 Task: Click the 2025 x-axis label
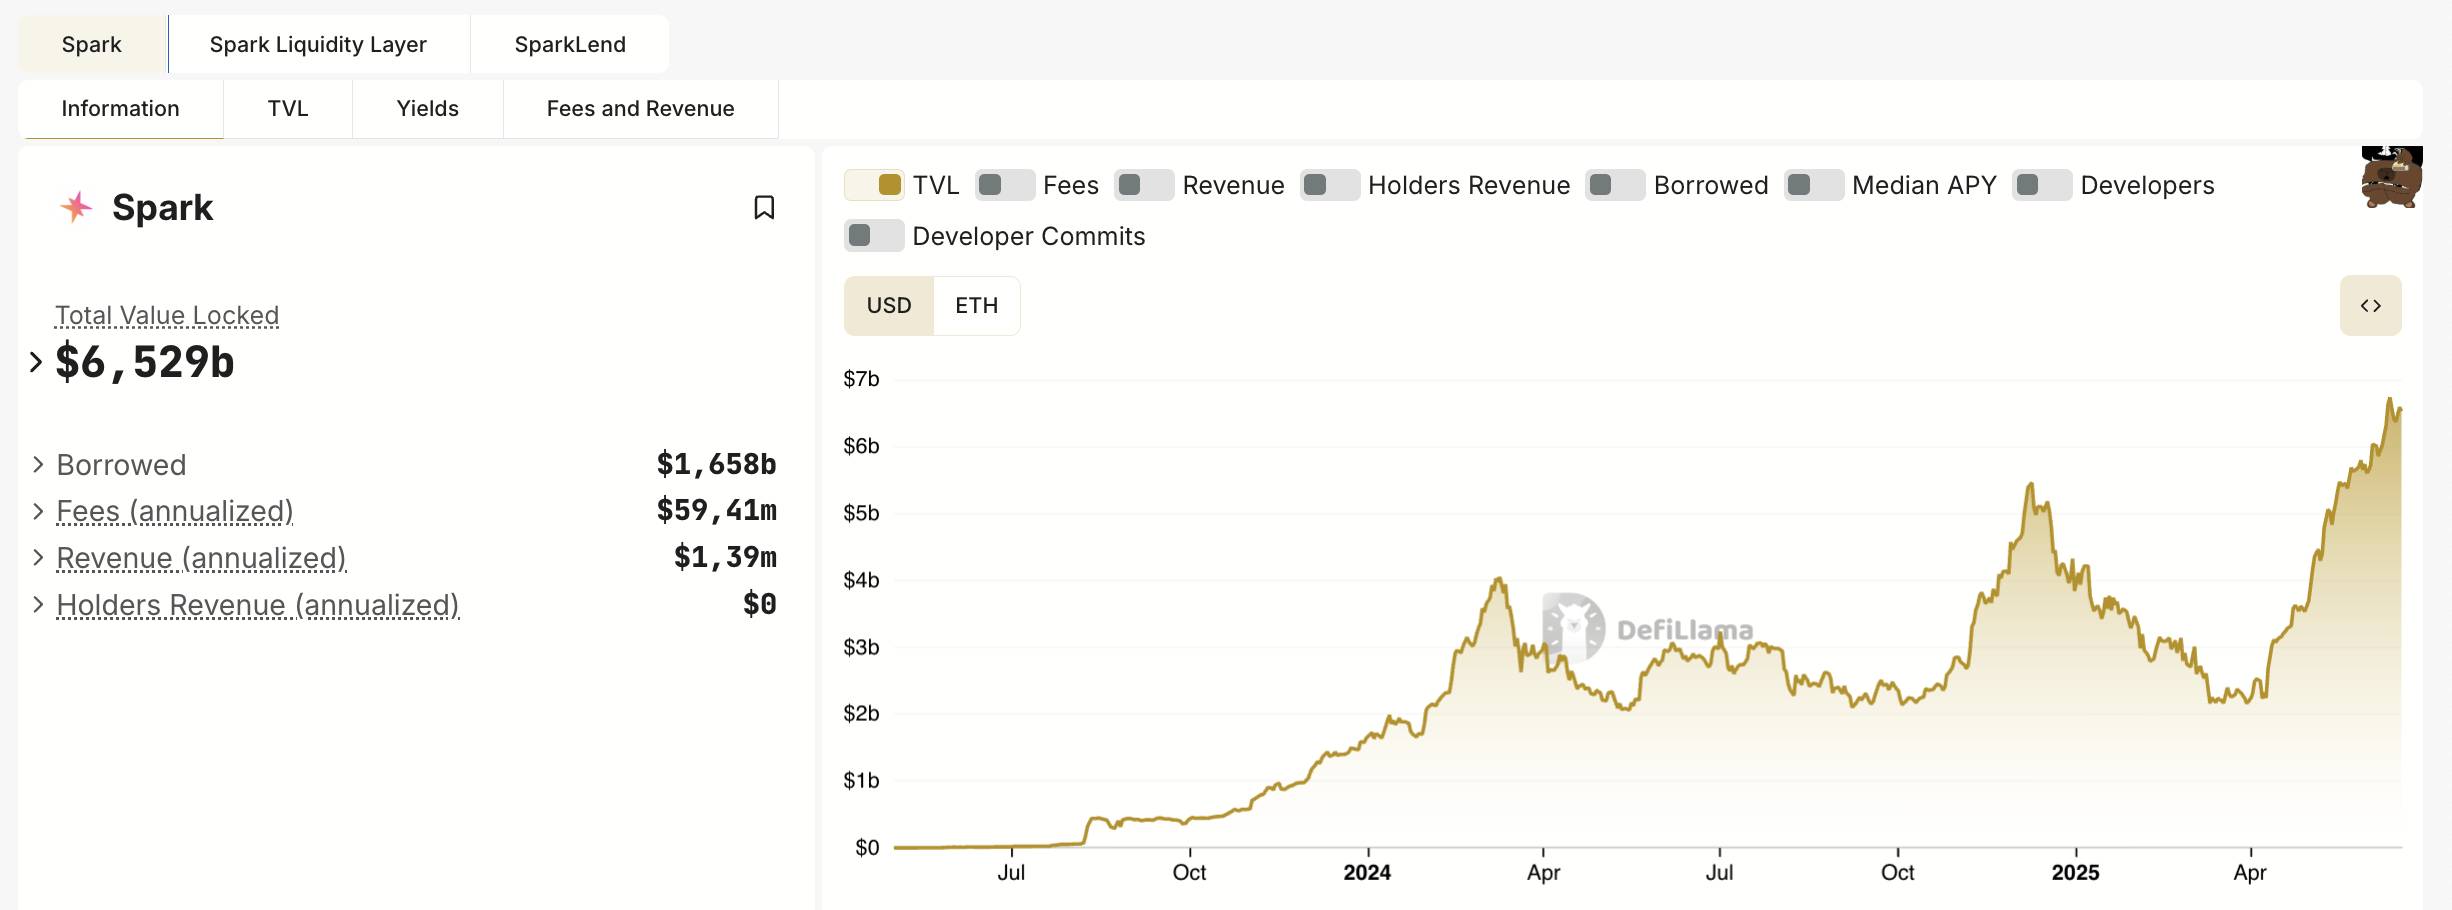[2075, 872]
